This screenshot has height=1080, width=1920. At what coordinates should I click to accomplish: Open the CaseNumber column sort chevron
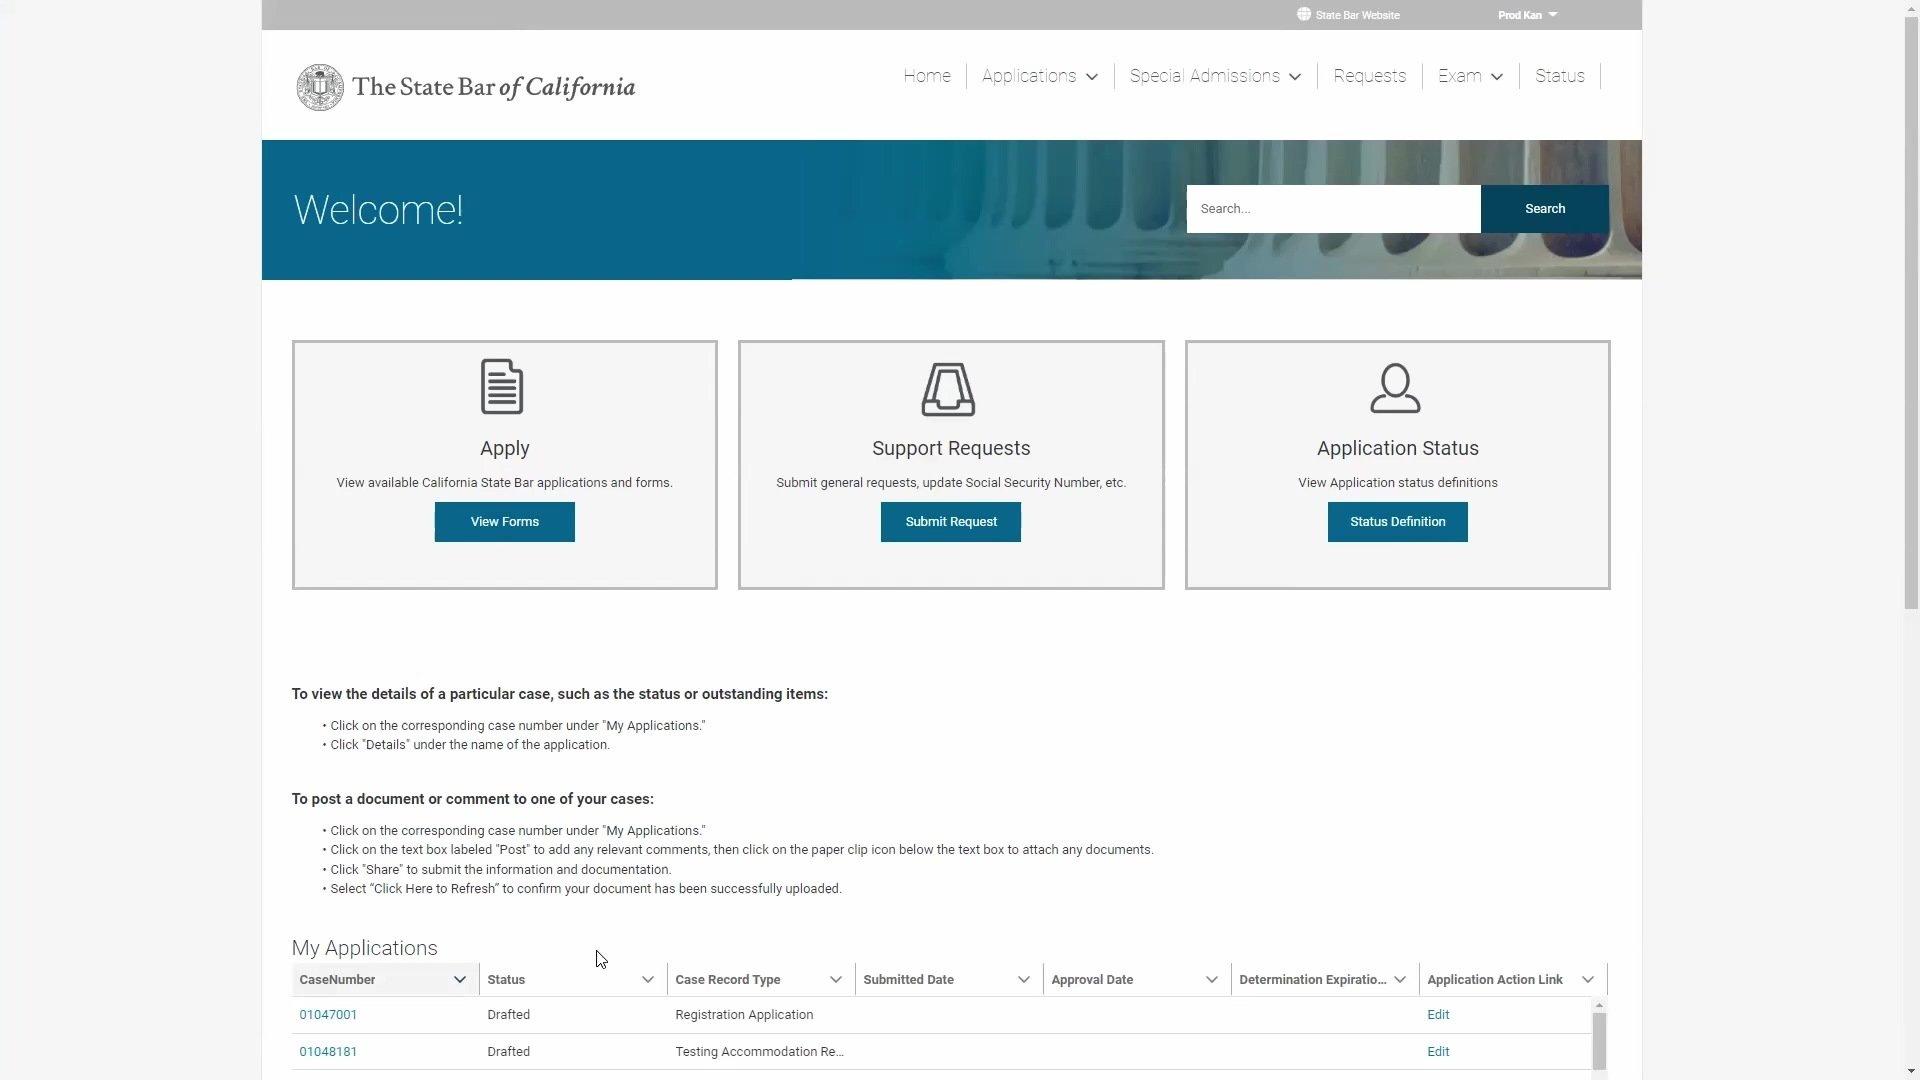[x=459, y=980]
